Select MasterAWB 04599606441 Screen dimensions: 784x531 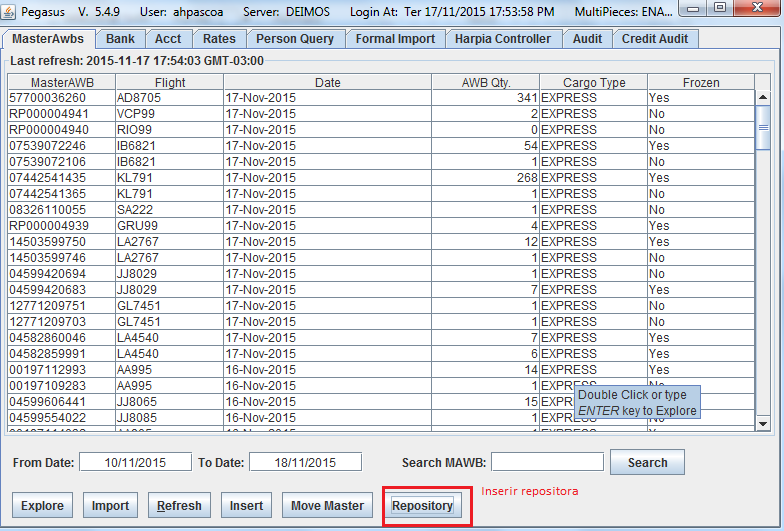point(62,402)
